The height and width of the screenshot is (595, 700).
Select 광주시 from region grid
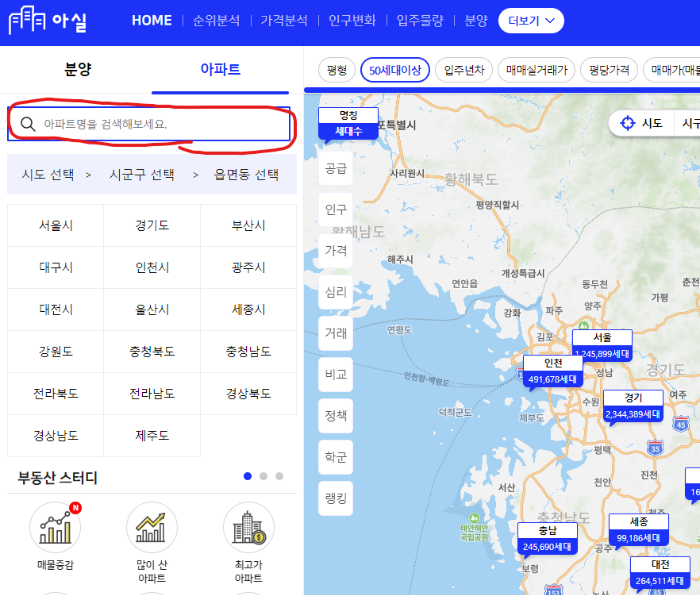pyautogui.click(x=248, y=267)
